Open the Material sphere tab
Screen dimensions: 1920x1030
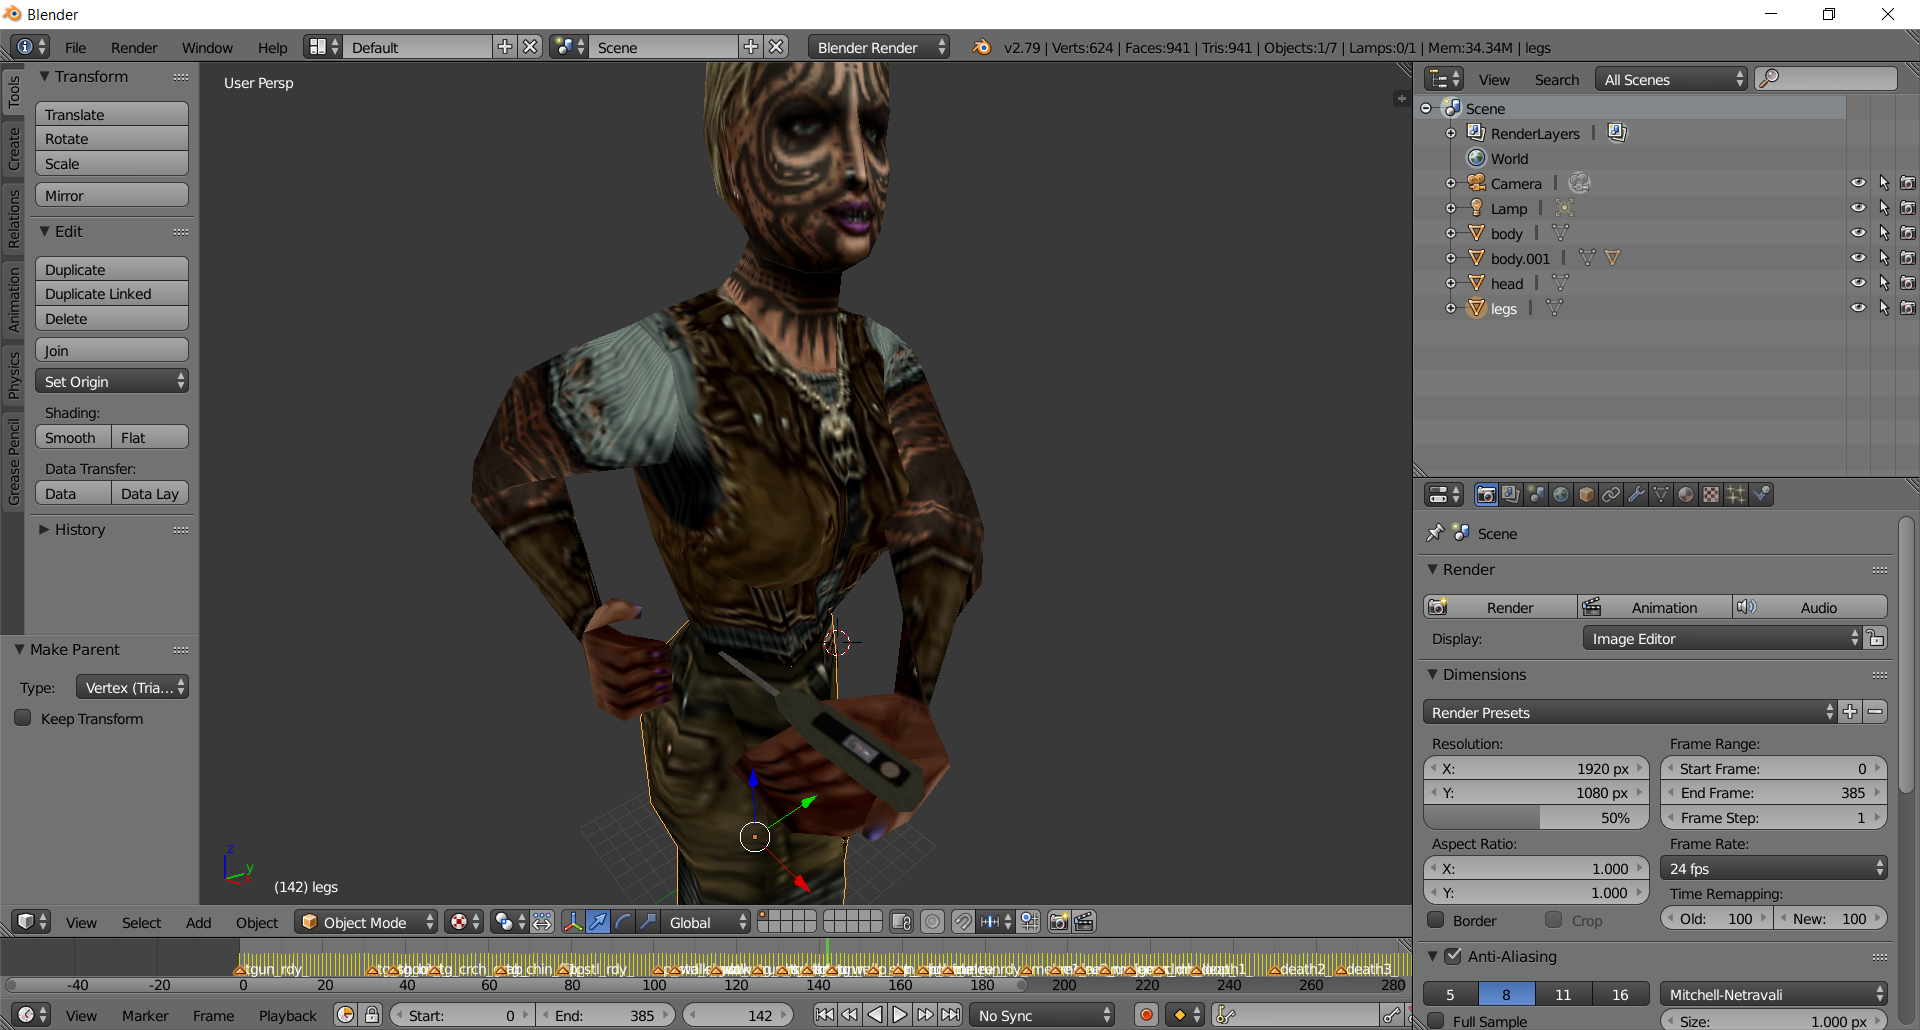(1686, 495)
